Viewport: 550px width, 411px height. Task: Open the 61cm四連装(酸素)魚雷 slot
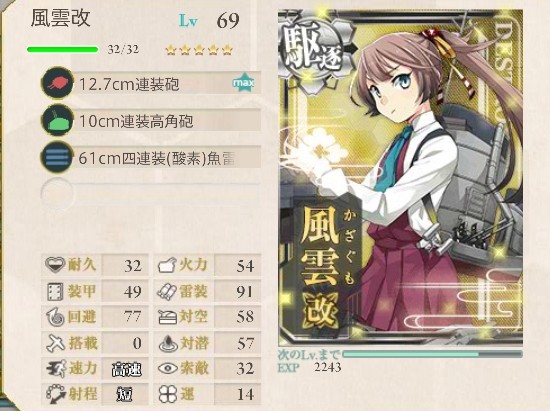(x=169, y=158)
